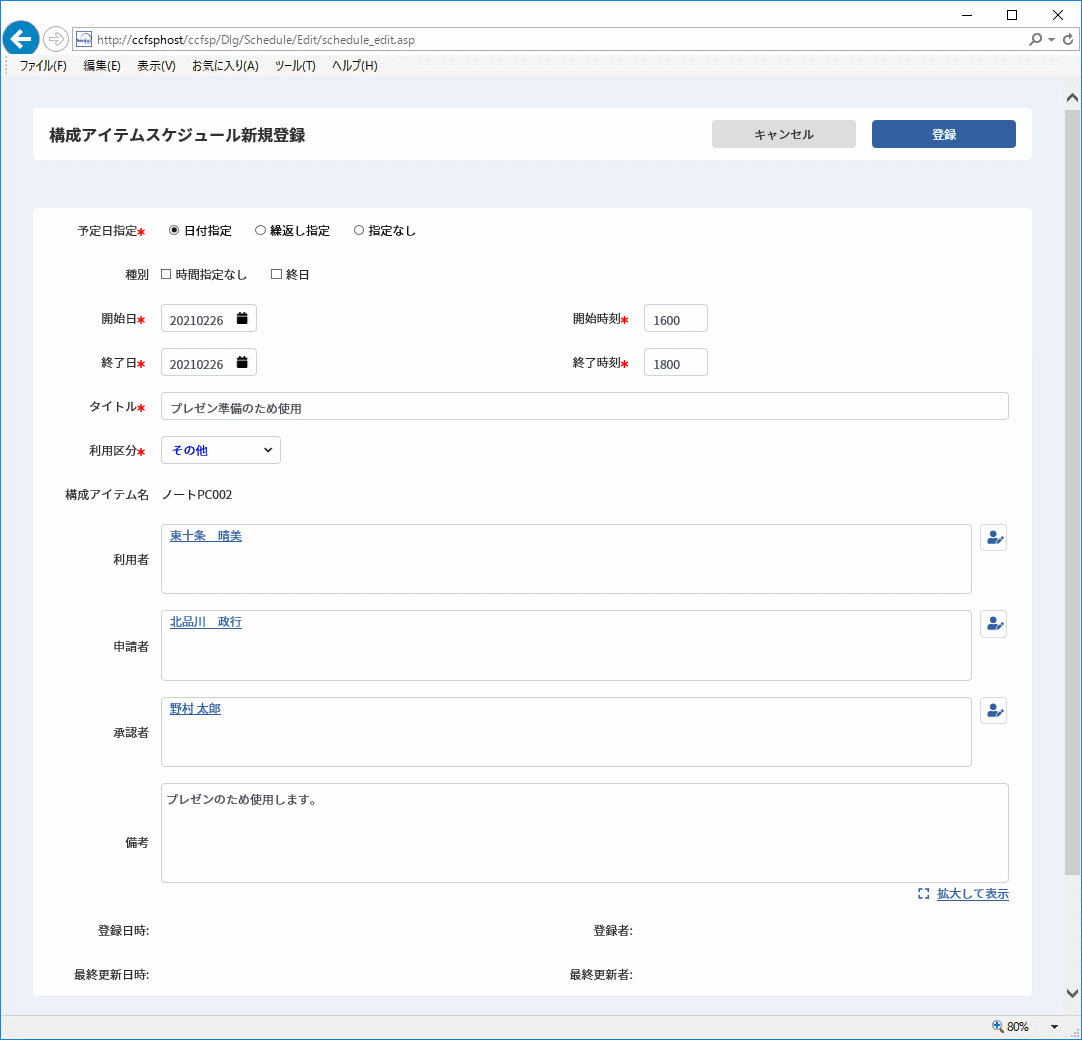Click the 開始時刻 field showing 1600
The width and height of the screenshot is (1082, 1040).
click(676, 318)
